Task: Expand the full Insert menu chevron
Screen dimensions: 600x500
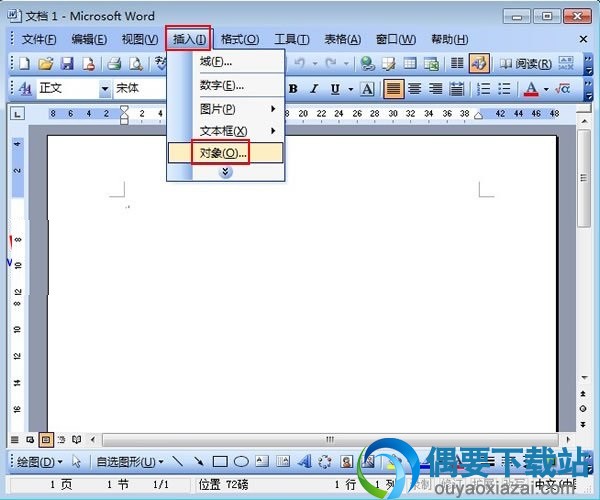Action: pos(225,172)
